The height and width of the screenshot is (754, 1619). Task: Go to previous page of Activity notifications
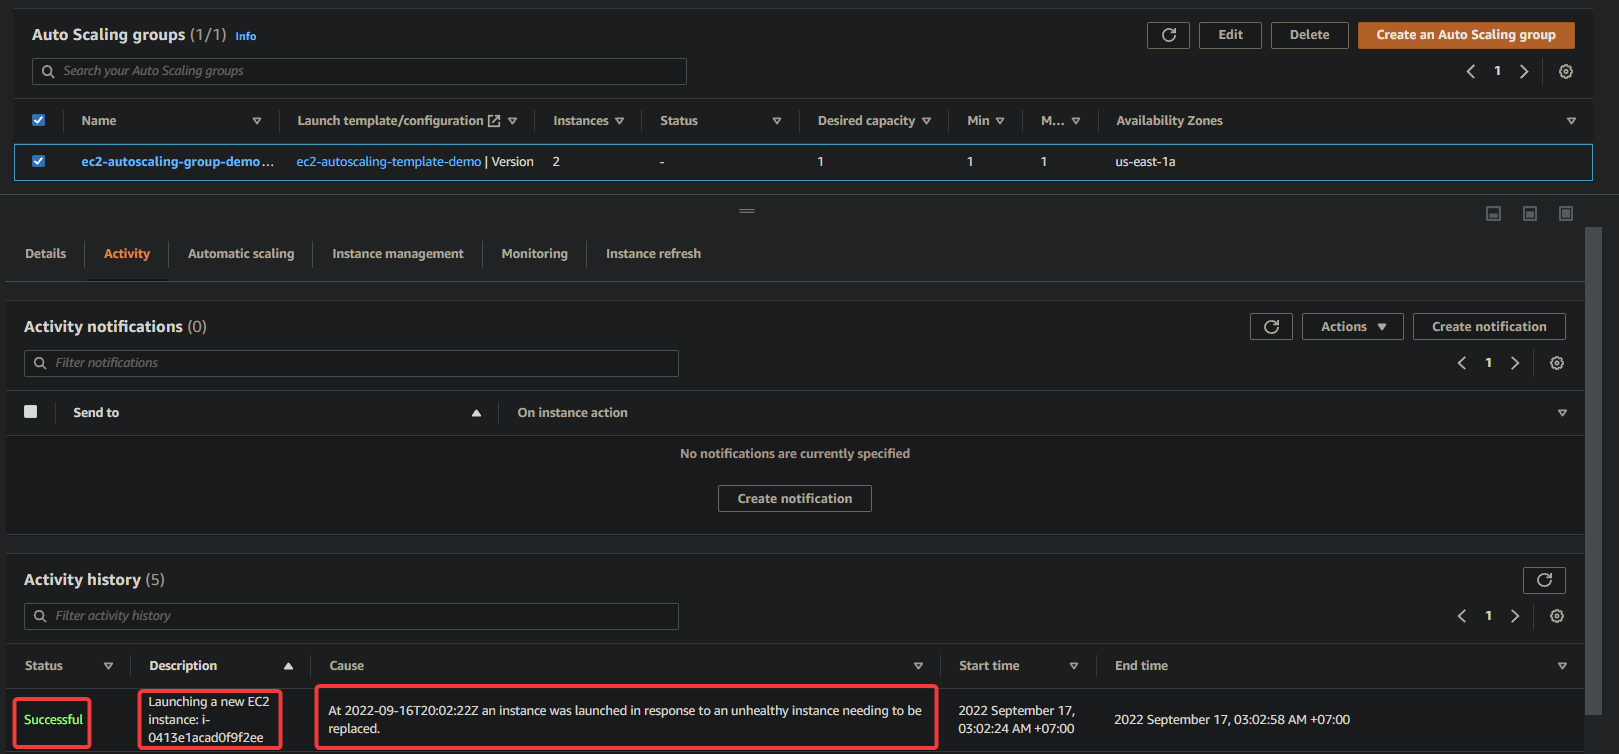1462,363
